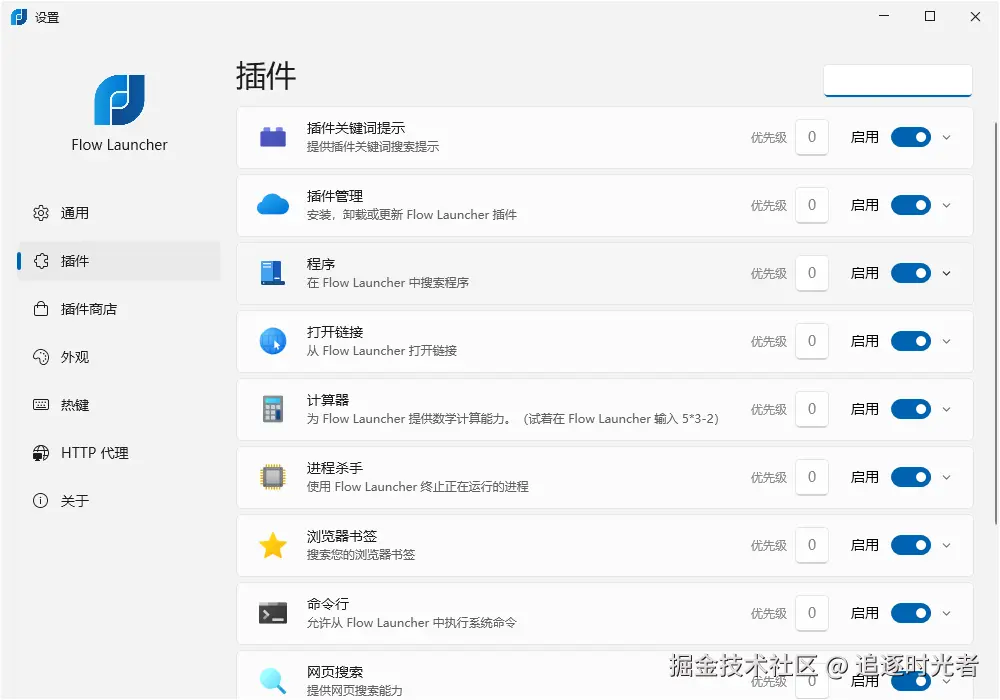Image resolution: width=1000 pixels, height=700 pixels.
Task: Click the globe icon beside HTTP 代理
Action: click(41, 453)
